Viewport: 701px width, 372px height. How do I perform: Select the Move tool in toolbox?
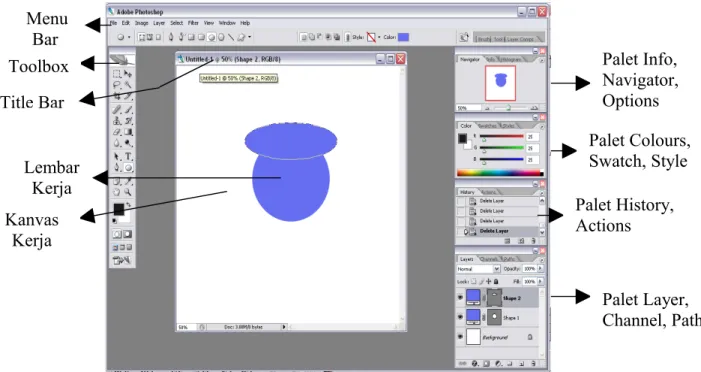[x=128, y=74]
